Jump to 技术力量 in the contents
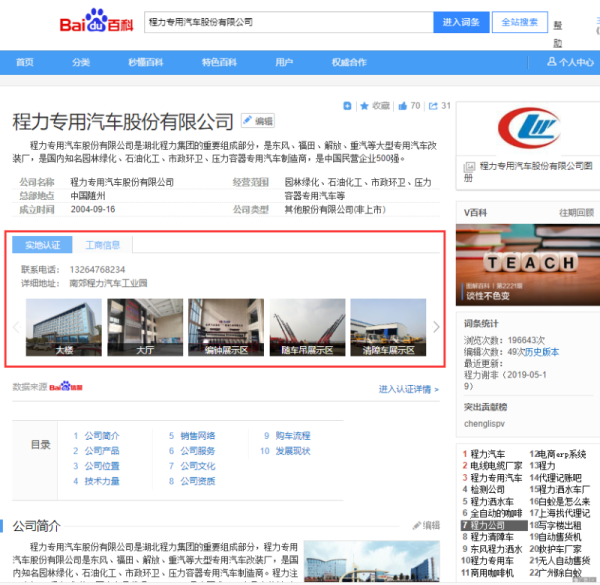Image resolution: width=600 pixels, height=585 pixels. [x=102, y=481]
